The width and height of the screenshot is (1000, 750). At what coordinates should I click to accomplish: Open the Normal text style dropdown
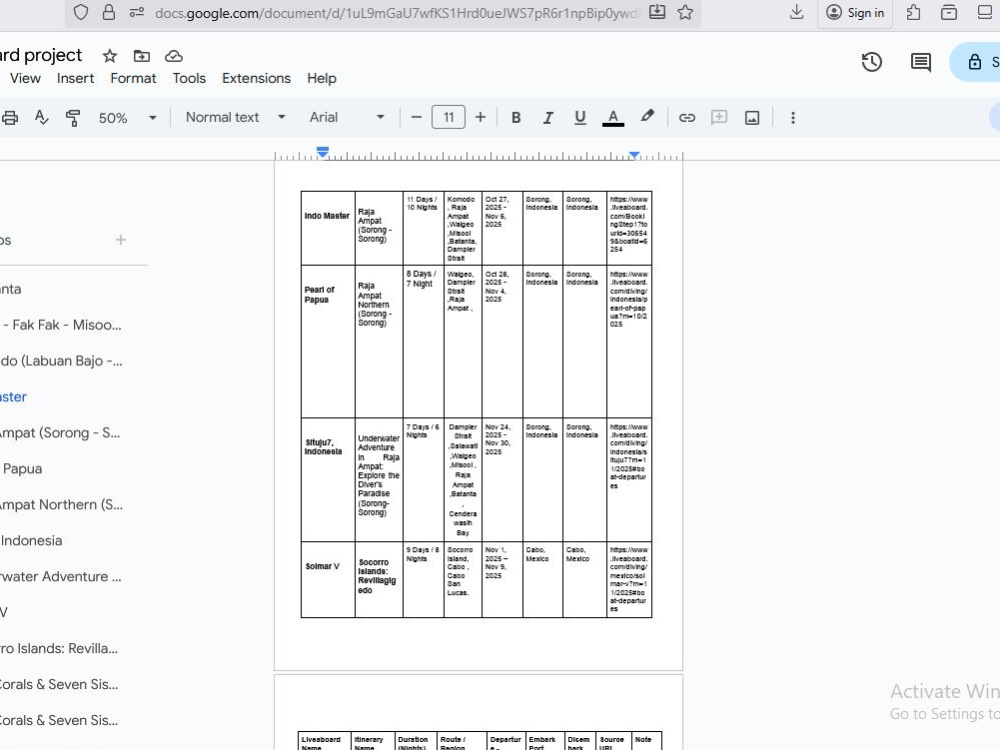(x=235, y=117)
